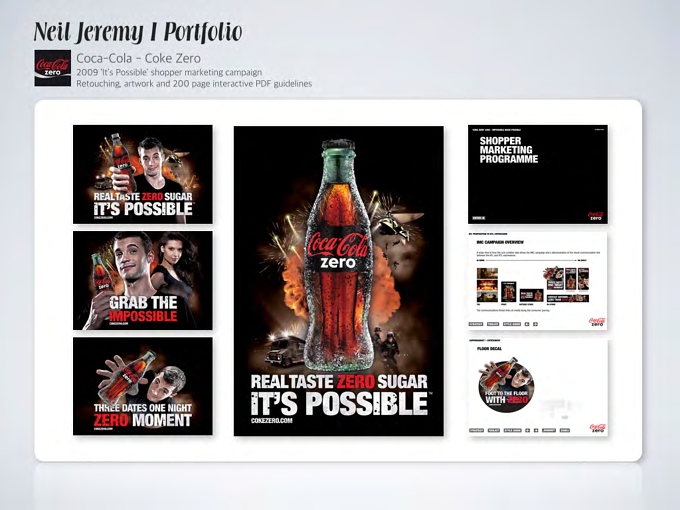Select the 'Neil Jeremy I Portfolio' title
680x510 pixels.
(138, 32)
